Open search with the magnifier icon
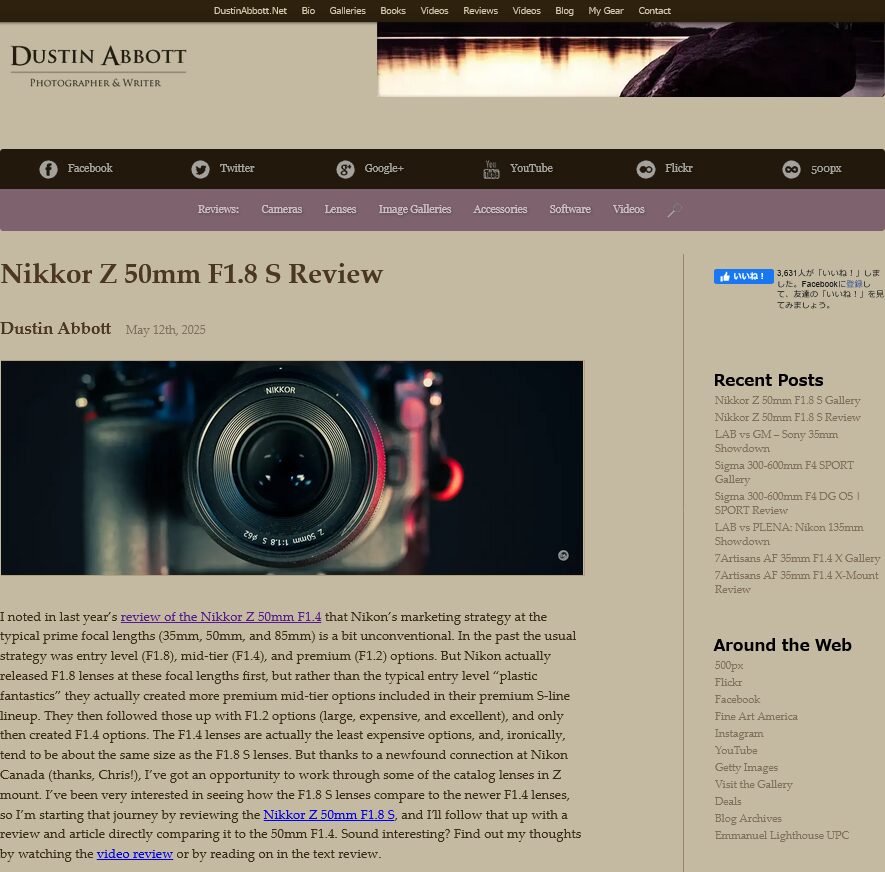This screenshot has width=885, height=872. (674, 210)
